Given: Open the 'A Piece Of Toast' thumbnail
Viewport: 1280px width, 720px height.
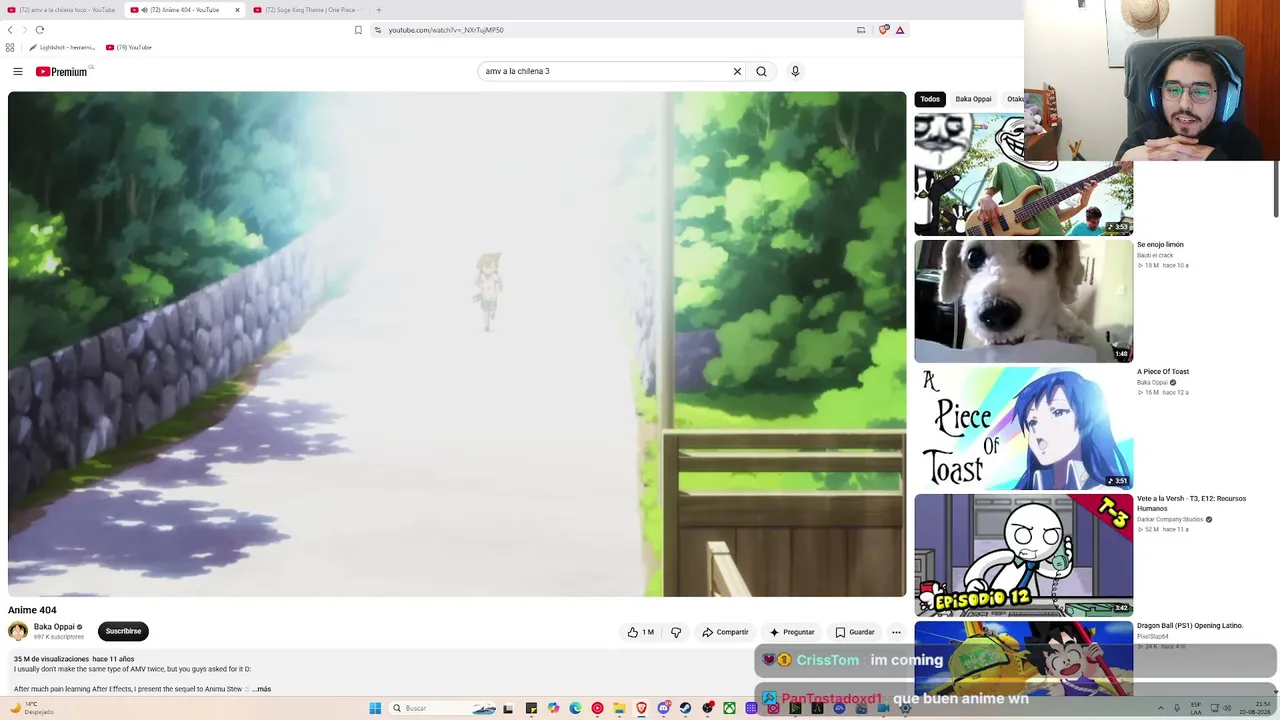Looking at the screenshot, I should [x=1023, y=428].
